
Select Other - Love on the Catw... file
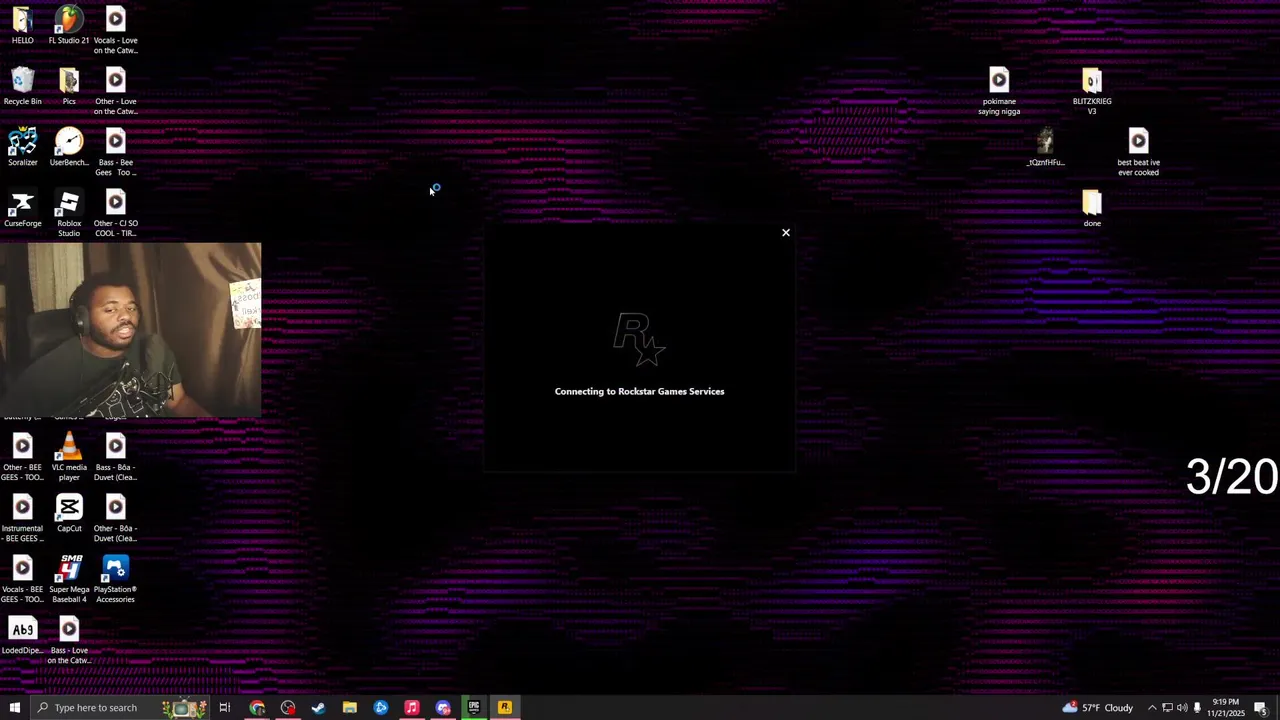pyautogui.click(x=115, y=92)
